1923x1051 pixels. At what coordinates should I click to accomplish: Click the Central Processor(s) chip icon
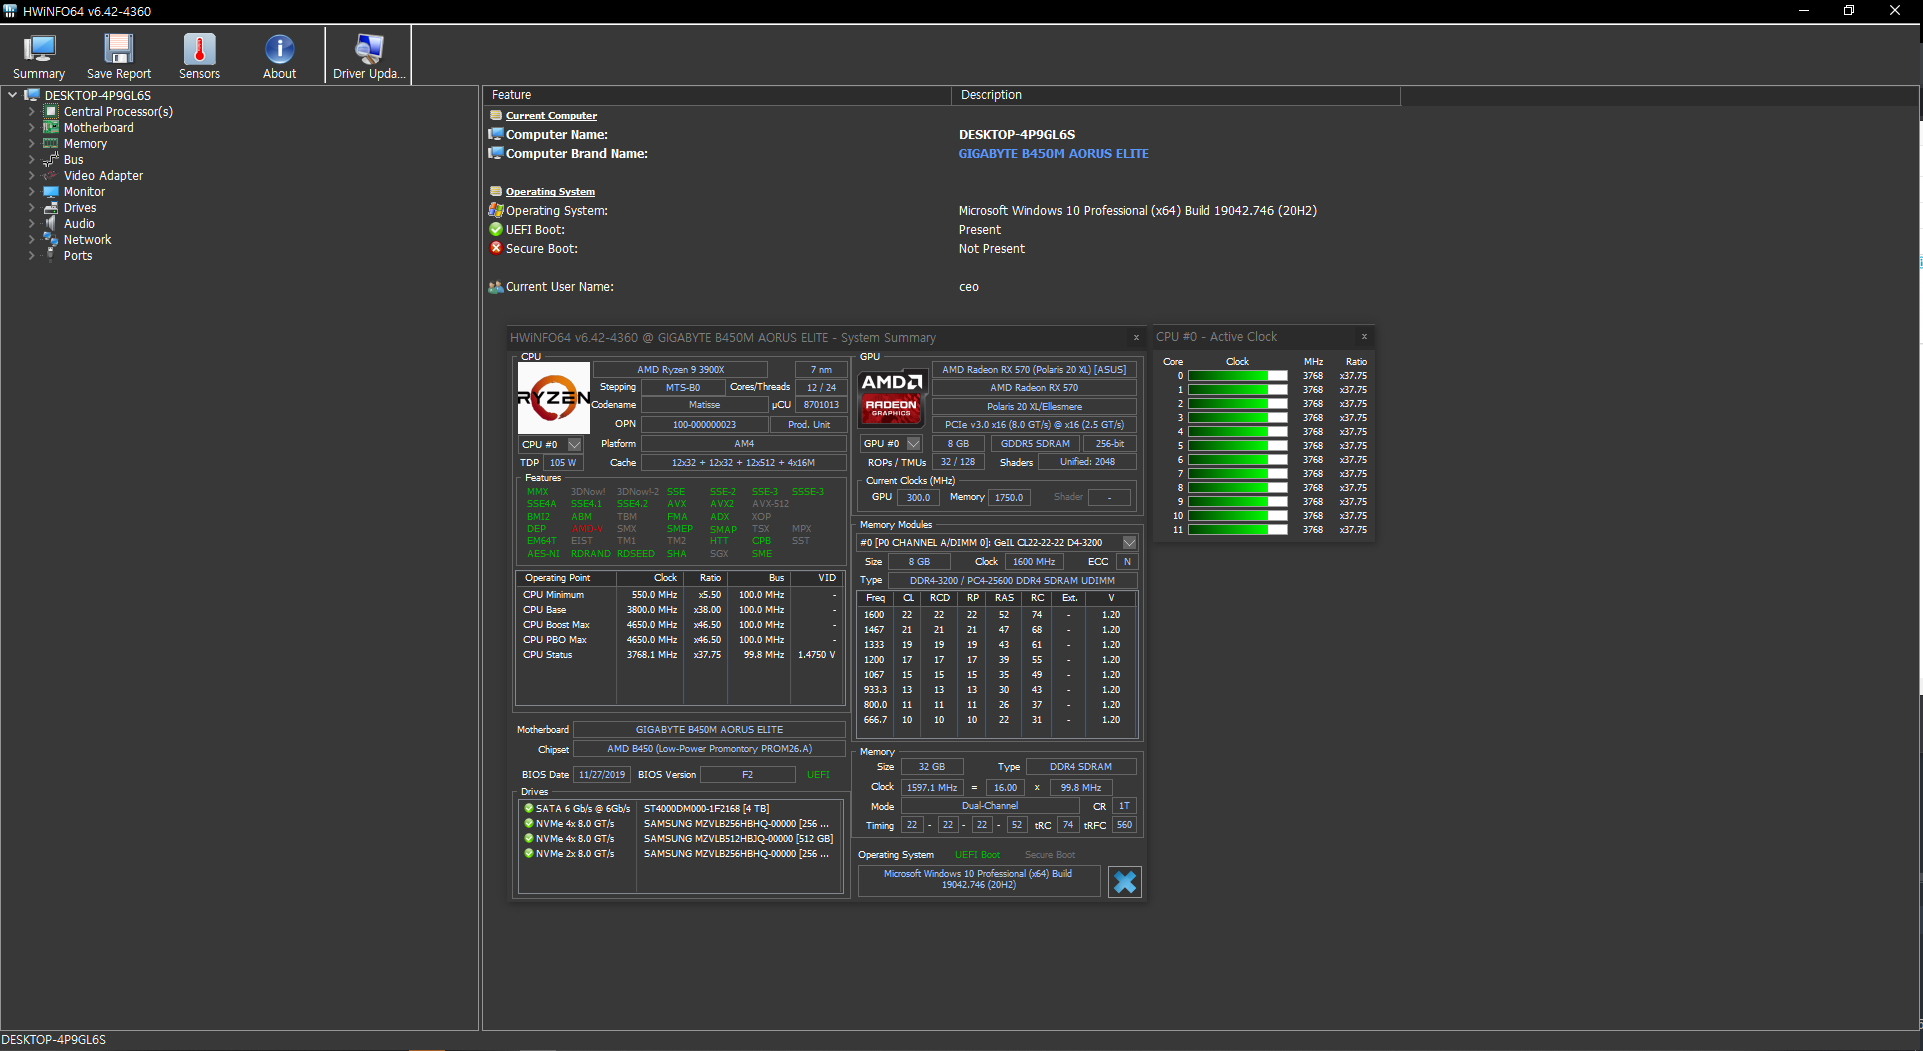coord(50,111)
